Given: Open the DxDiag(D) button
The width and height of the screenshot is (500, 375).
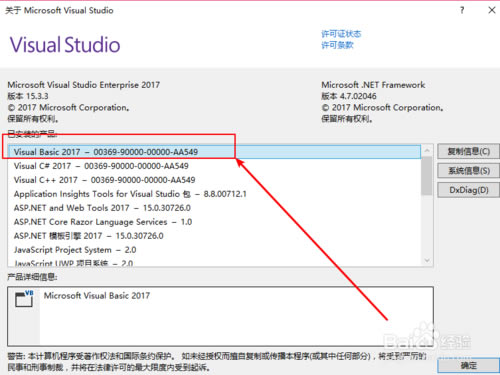Looking at the screenshot, I should (468, 190).
